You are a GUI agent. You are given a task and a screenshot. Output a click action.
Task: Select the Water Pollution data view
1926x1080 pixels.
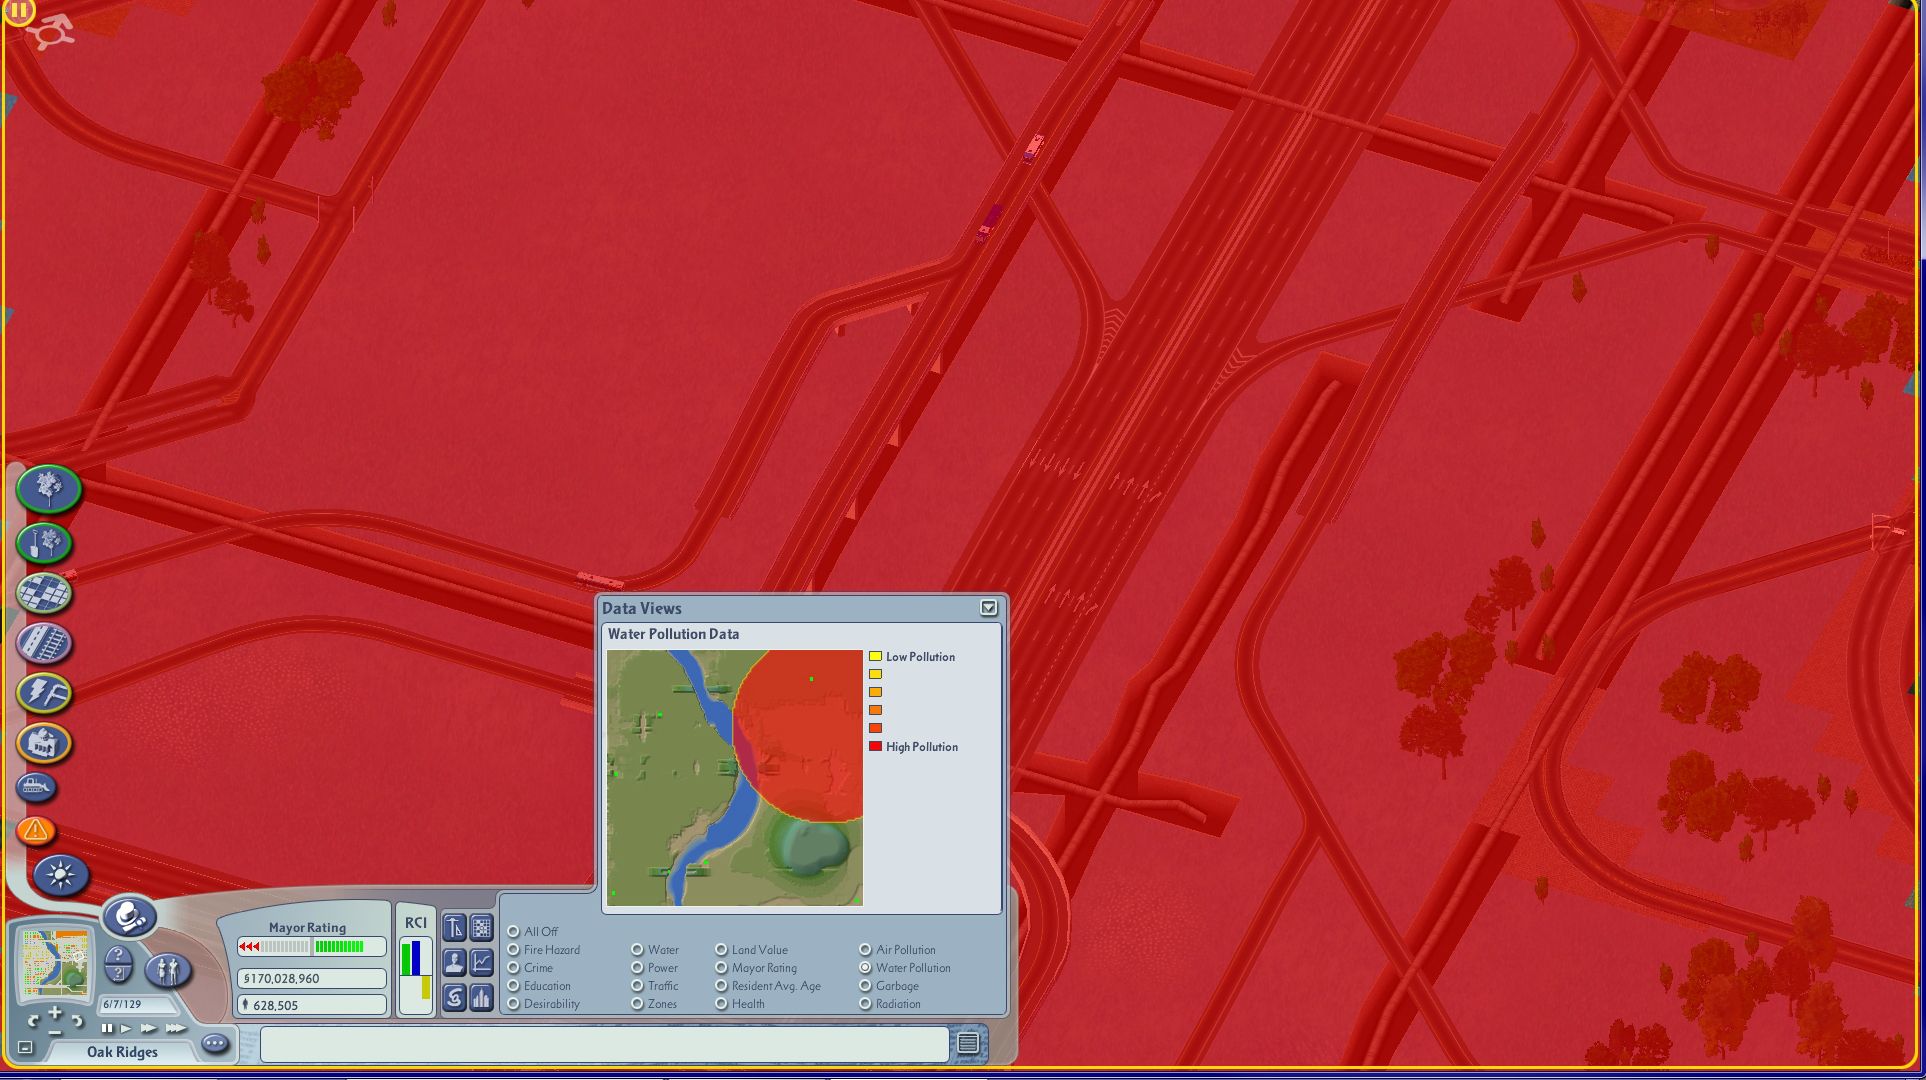tap(905, 967)
